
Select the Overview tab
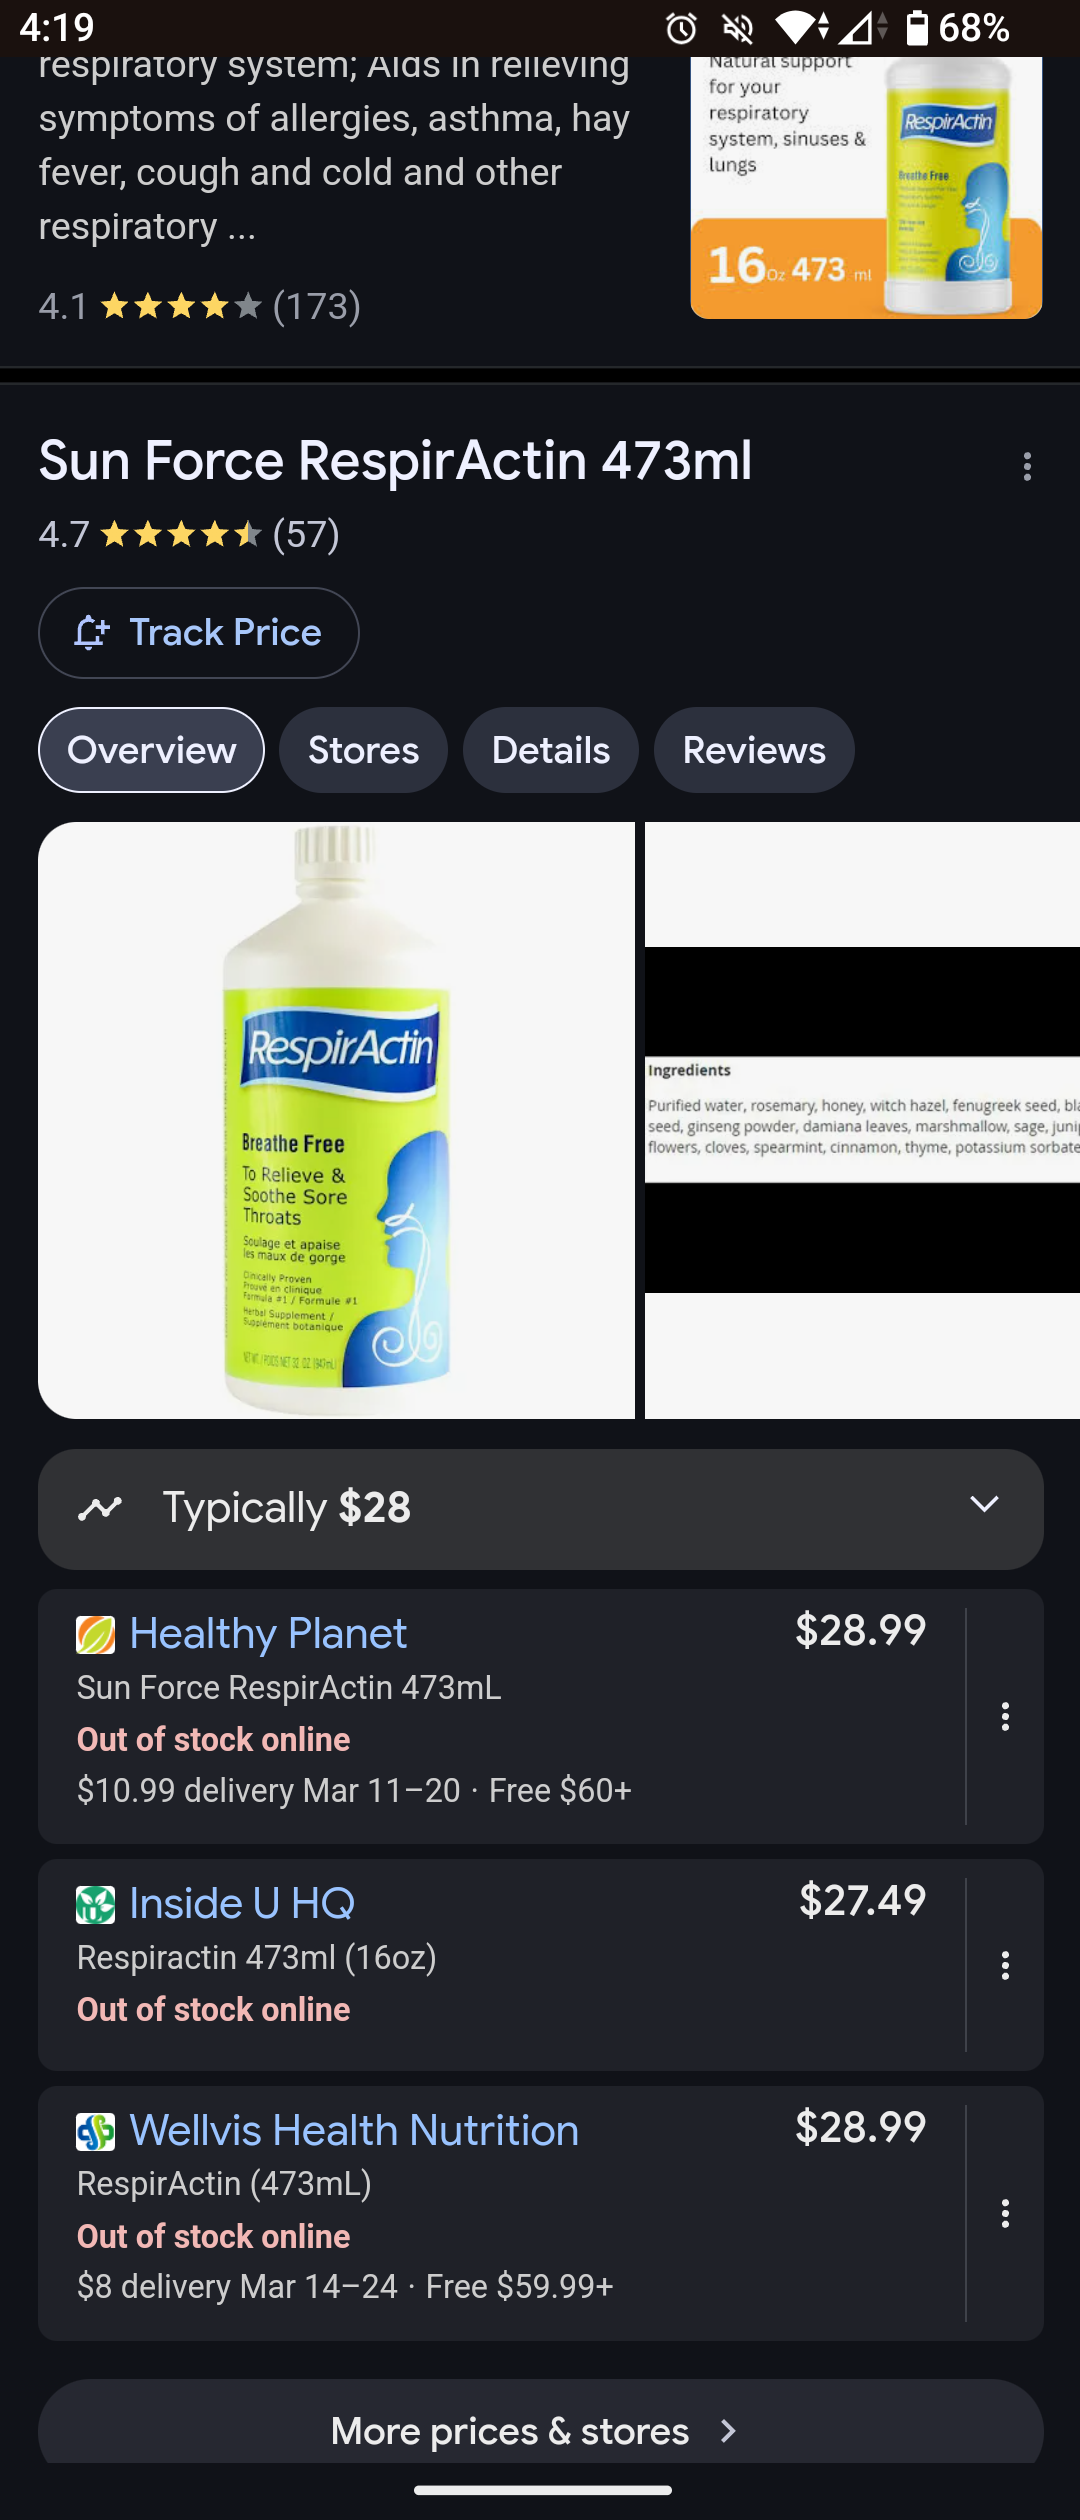click(152, 750)
